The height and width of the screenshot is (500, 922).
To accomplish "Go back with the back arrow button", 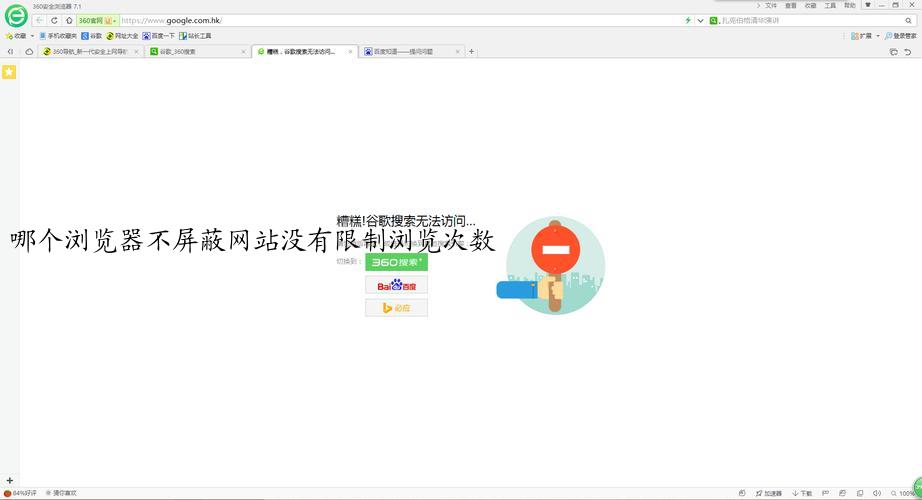I will 39,21.
